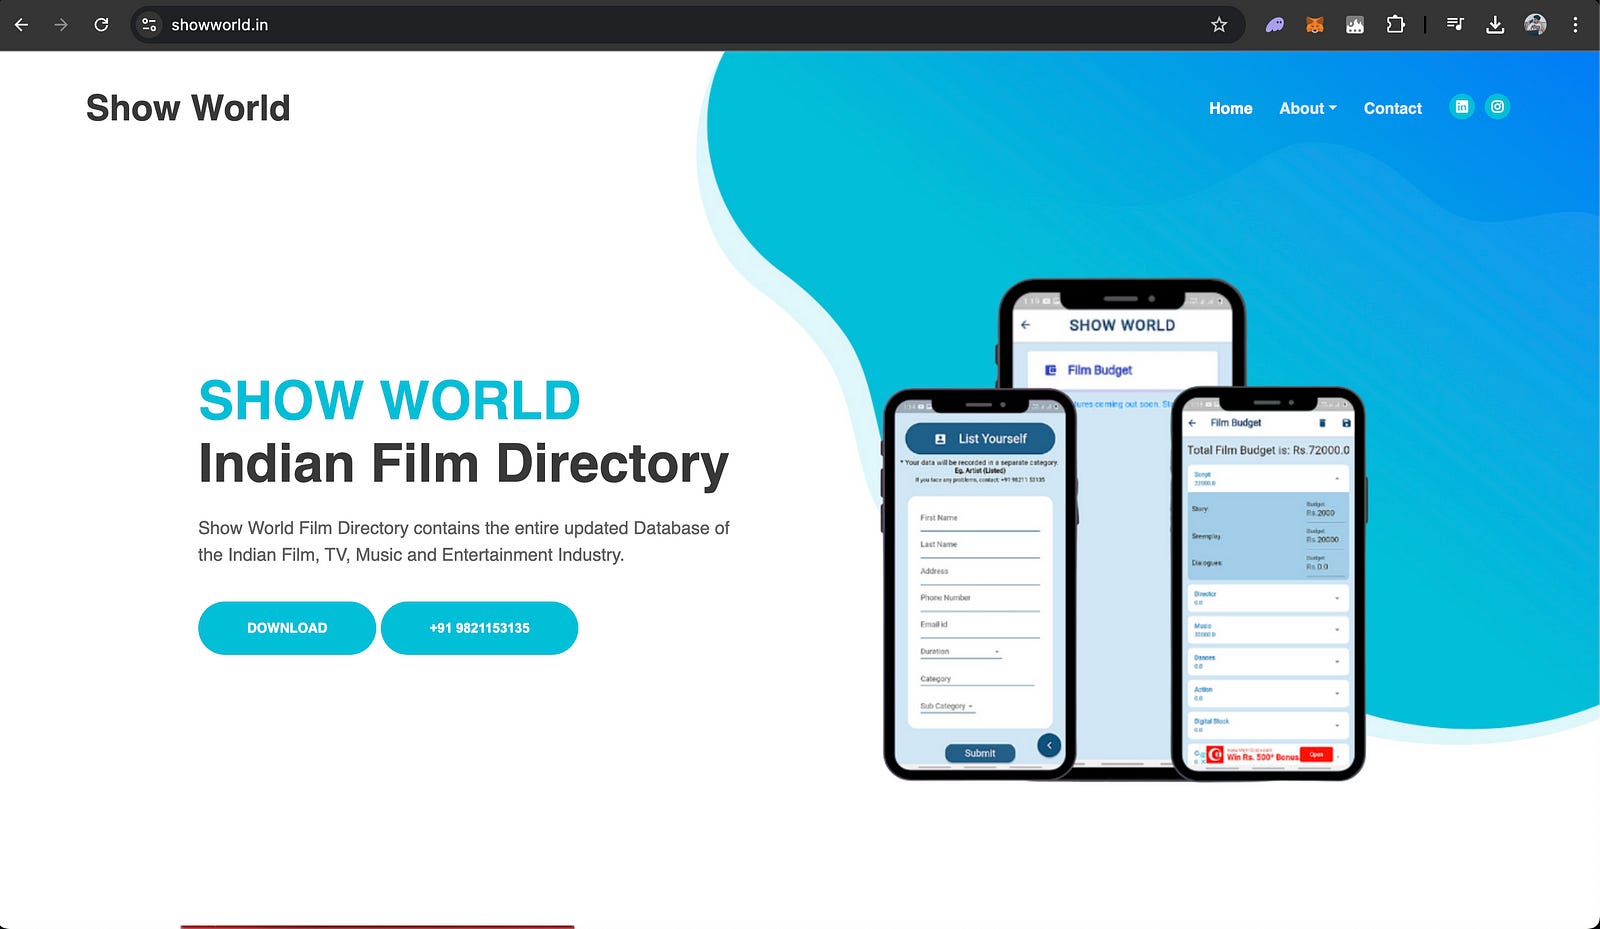This screenshot has width=1600, height=929.
Task: Reload the showworld.in page
Action: [x=101, y=25]
